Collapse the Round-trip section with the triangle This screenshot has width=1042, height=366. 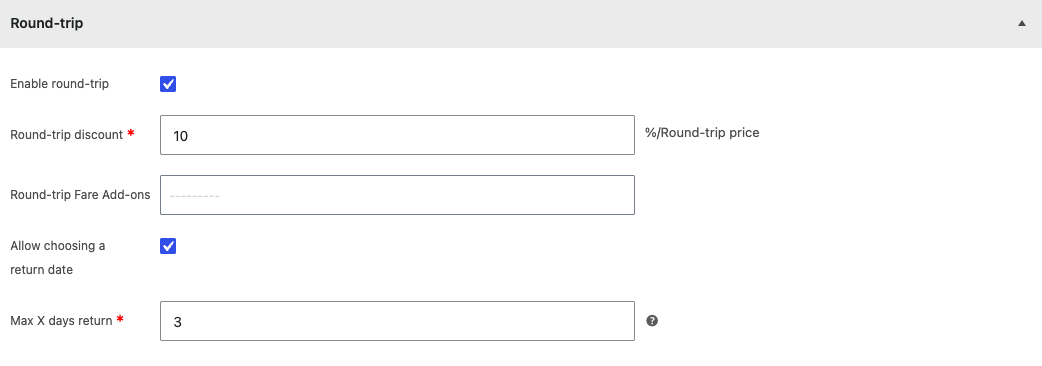(1021, 23)
